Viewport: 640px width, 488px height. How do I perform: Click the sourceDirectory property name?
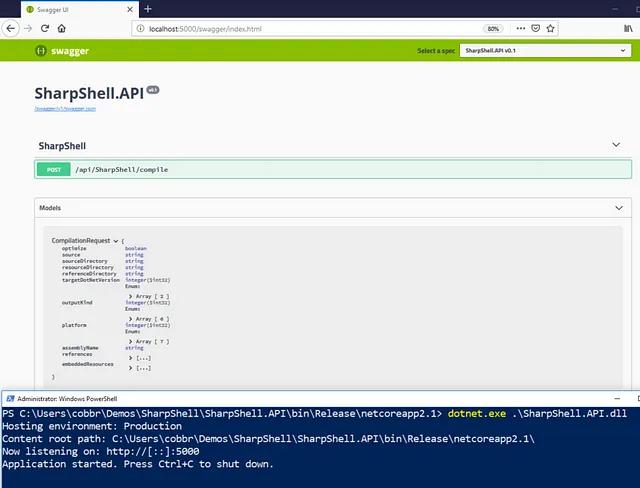(x=84, y=261)
